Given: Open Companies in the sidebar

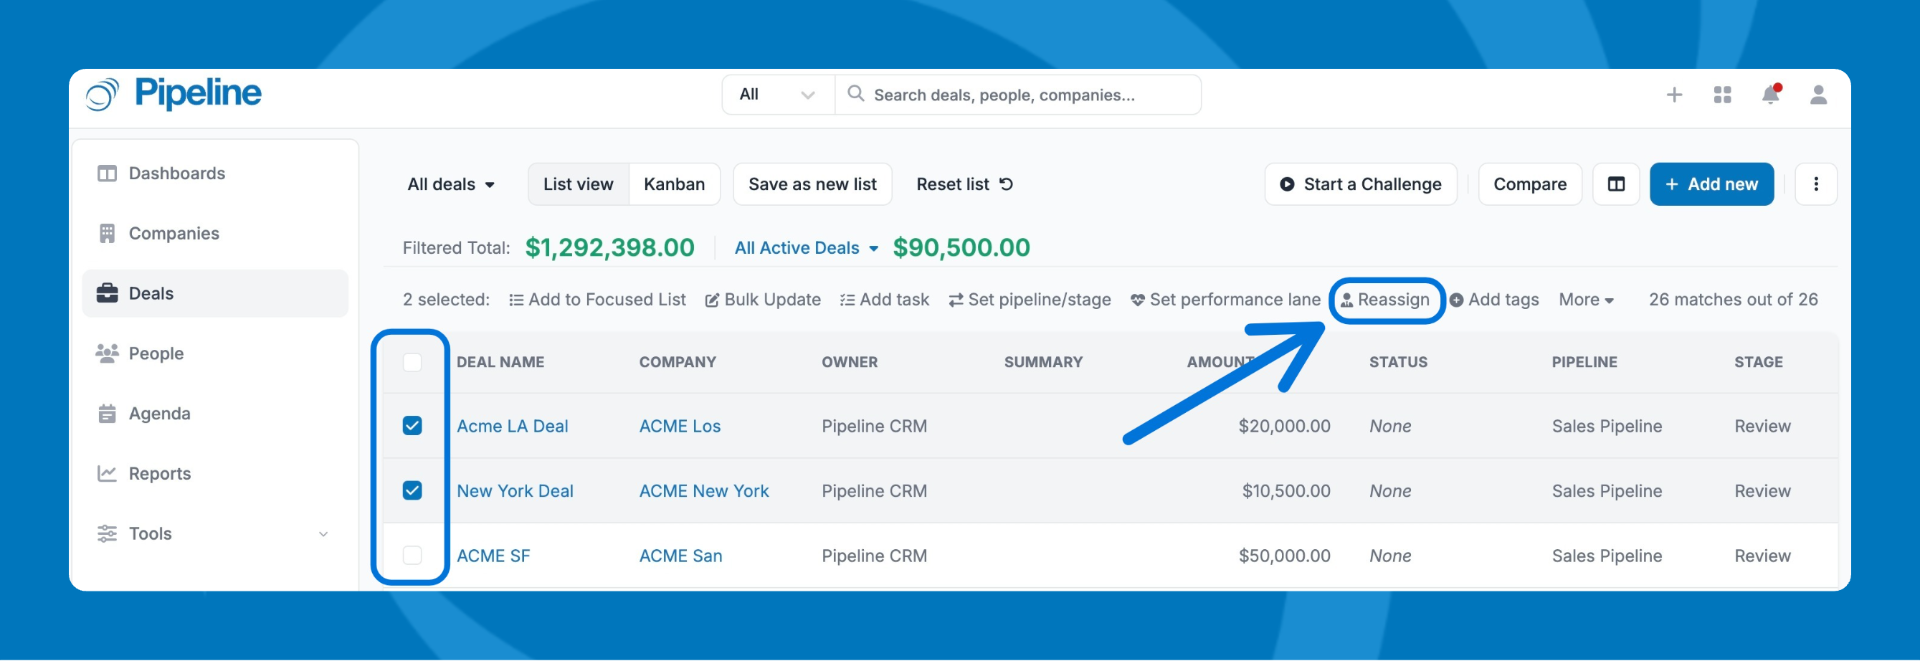Looking at the screenshot, I should tap(173, 233).
